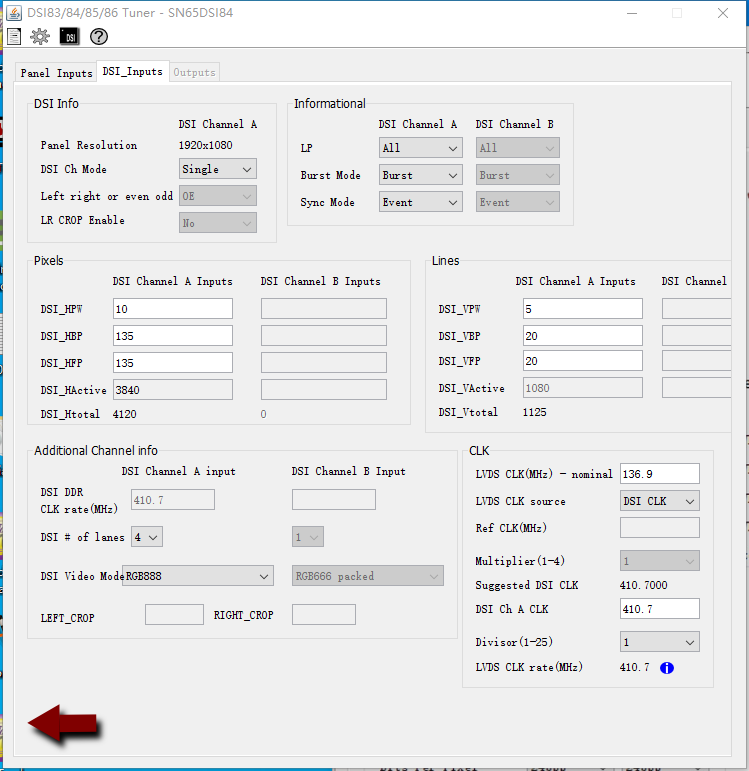The image size is (749, 771).
Task: Click the blue info icon near LVDS CLK rate
Action: pyautogui.click(x=666, y=668)
